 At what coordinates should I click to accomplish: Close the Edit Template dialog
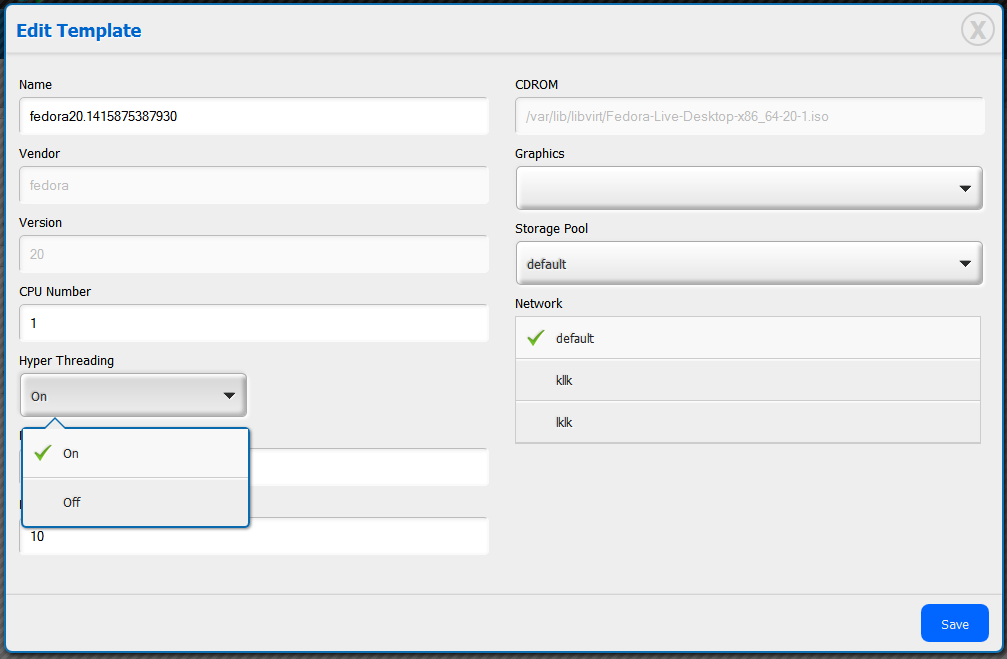[977, 30]
